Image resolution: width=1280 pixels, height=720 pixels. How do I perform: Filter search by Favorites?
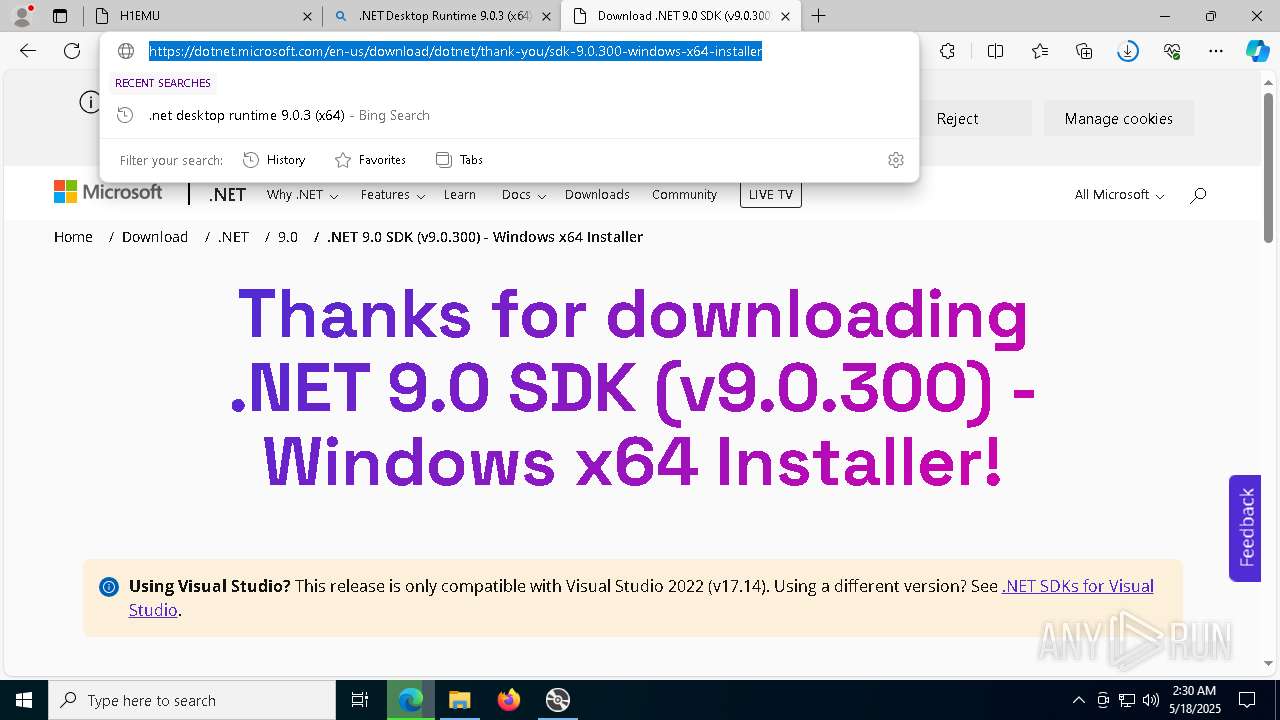click(x=370, y=160)
